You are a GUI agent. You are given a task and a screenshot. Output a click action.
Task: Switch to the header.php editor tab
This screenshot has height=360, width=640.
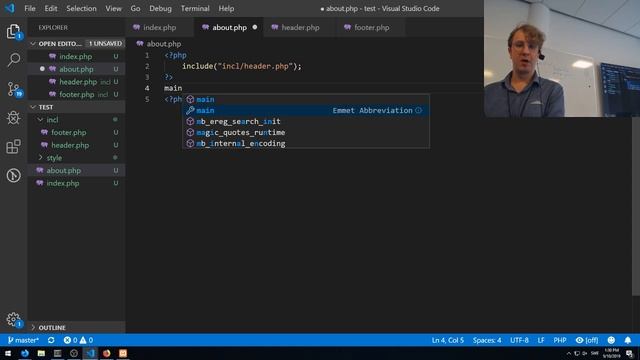coord(300,27)
